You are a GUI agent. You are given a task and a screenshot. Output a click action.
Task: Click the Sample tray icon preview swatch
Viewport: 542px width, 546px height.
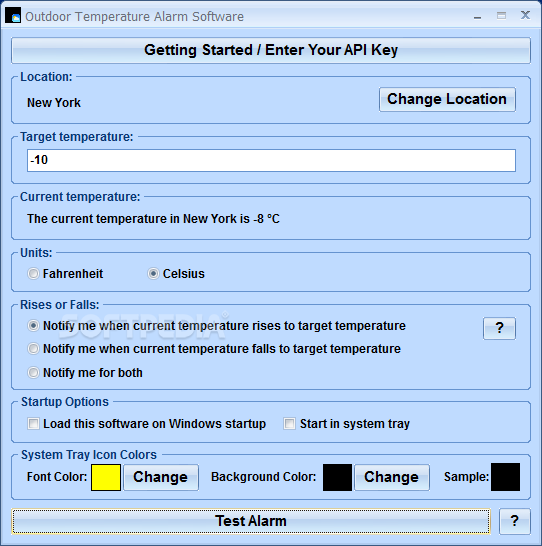tap(505, 477)
